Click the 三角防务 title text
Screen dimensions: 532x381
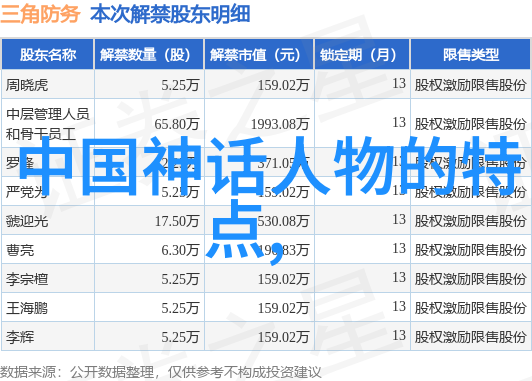pyautogui.click(x=40, y=14)
